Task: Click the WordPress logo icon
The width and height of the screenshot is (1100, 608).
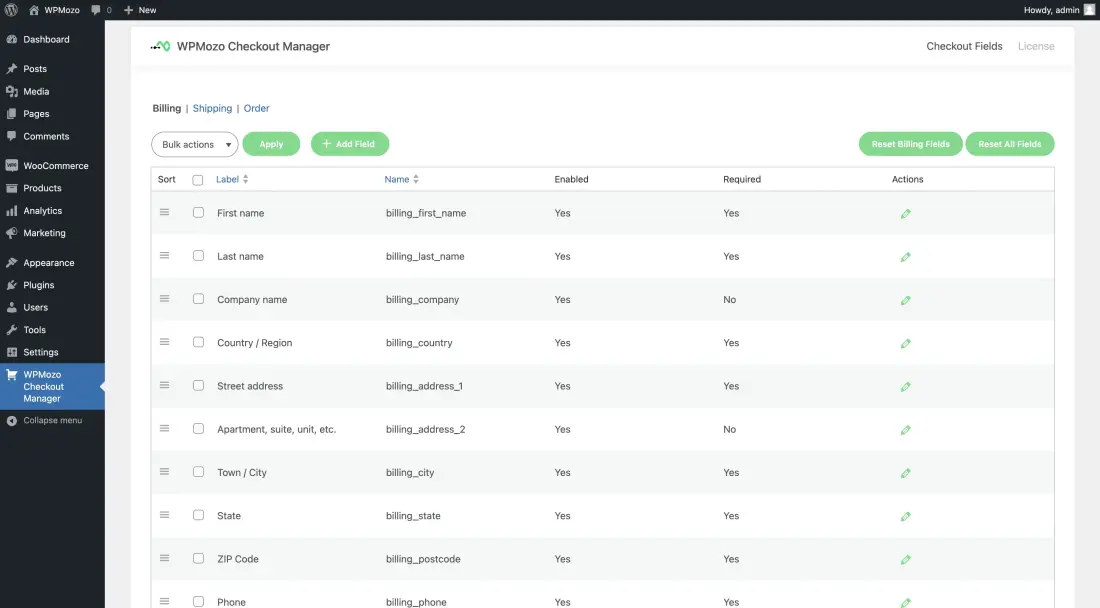Action: [x=11, y=10]
